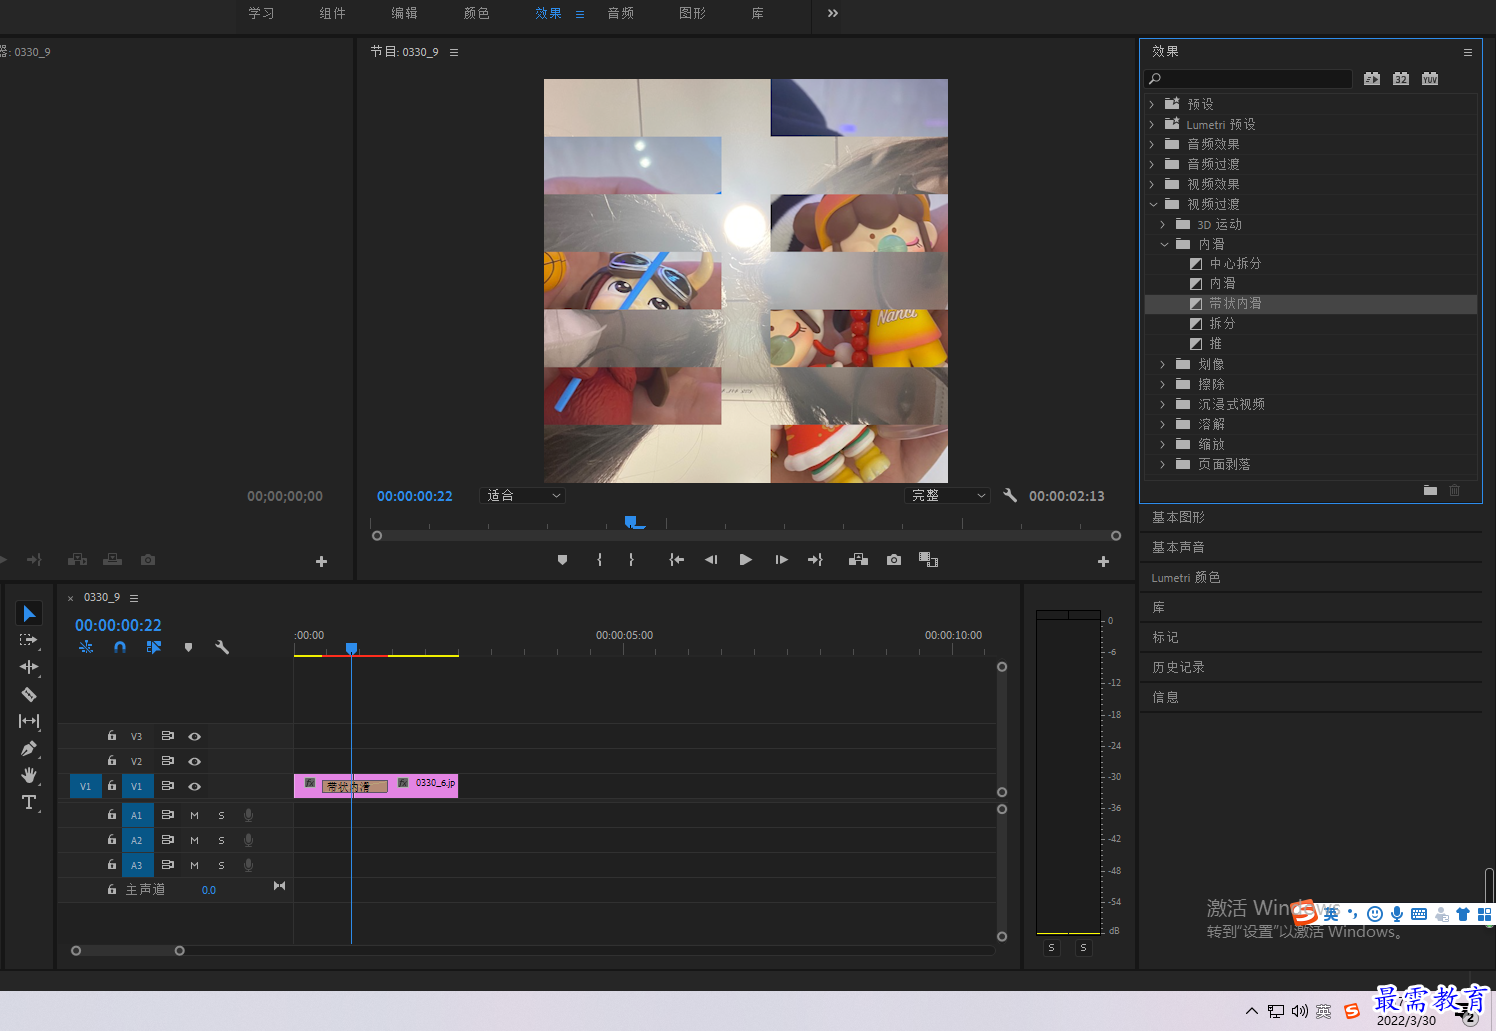
Task: Expand the Lumetri 预设 folder
Action: 1152,124
